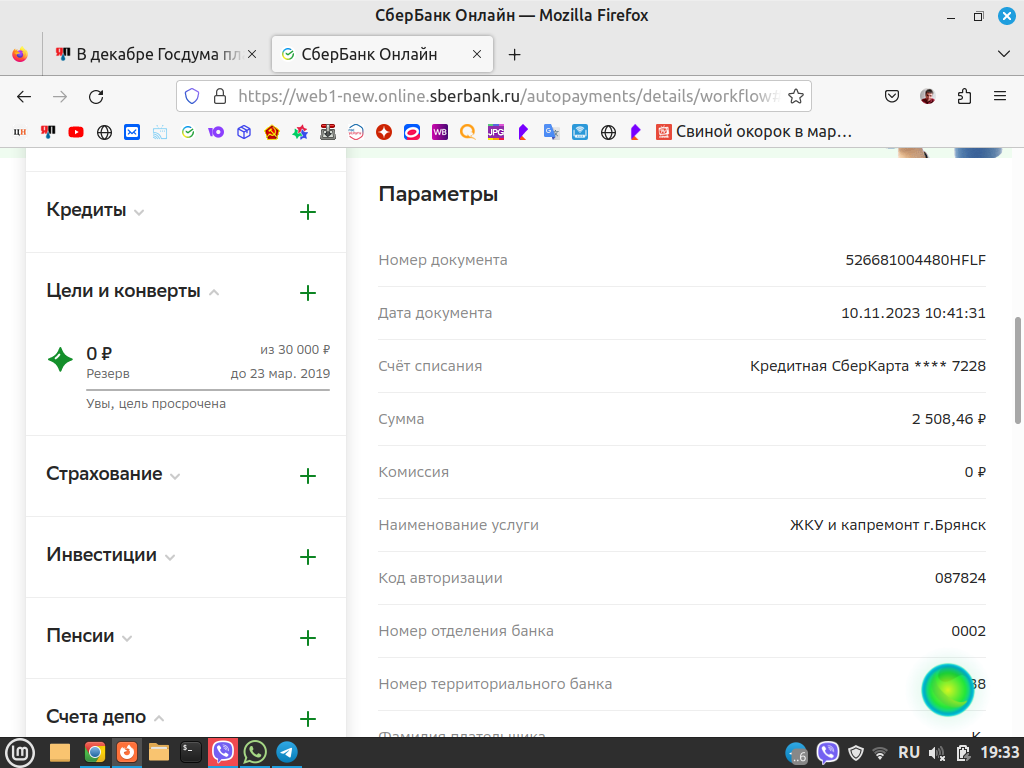This screenshot has height=768, width=1024.
Task: List all tabs with the dropdown arrow
Action: pyautogui.click(x=1004, y=54)
